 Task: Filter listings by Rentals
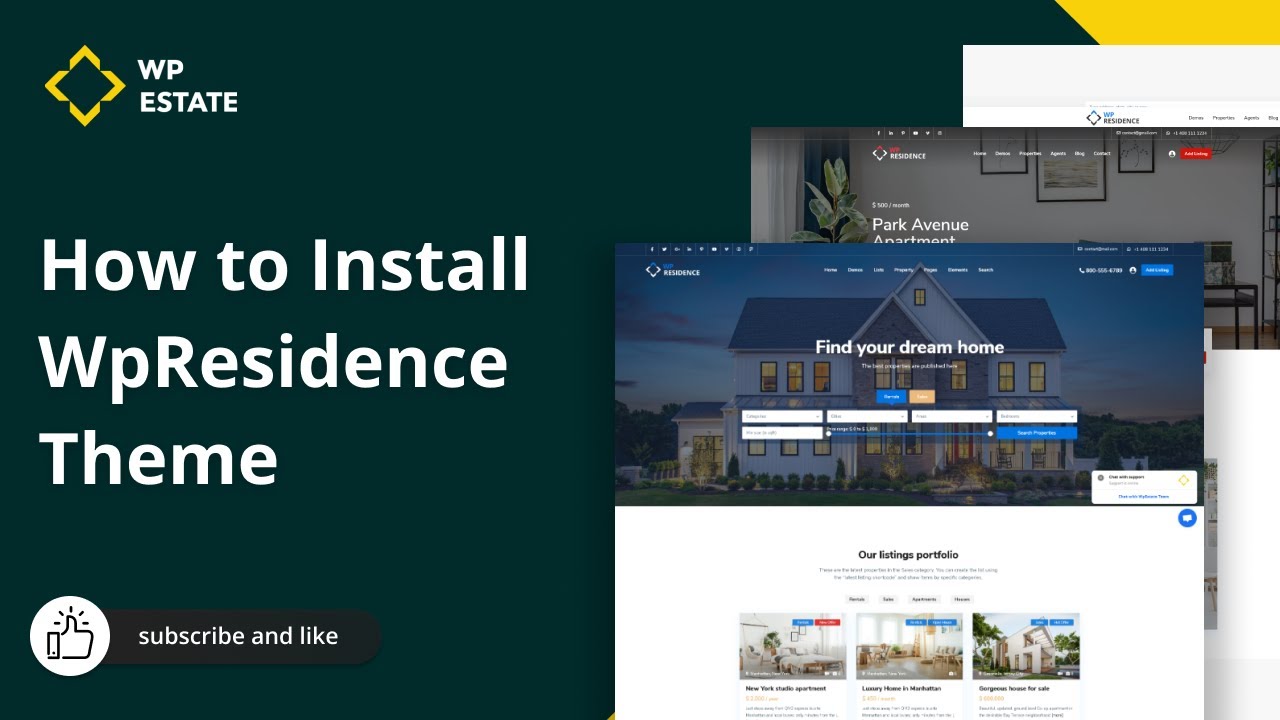[x=856, y=599]
